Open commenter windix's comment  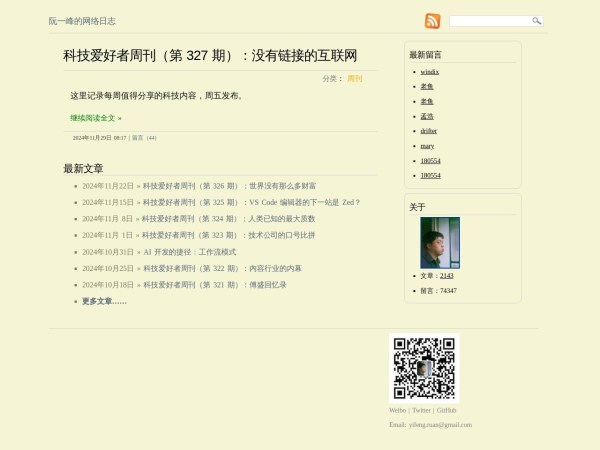tap(430, 72)
